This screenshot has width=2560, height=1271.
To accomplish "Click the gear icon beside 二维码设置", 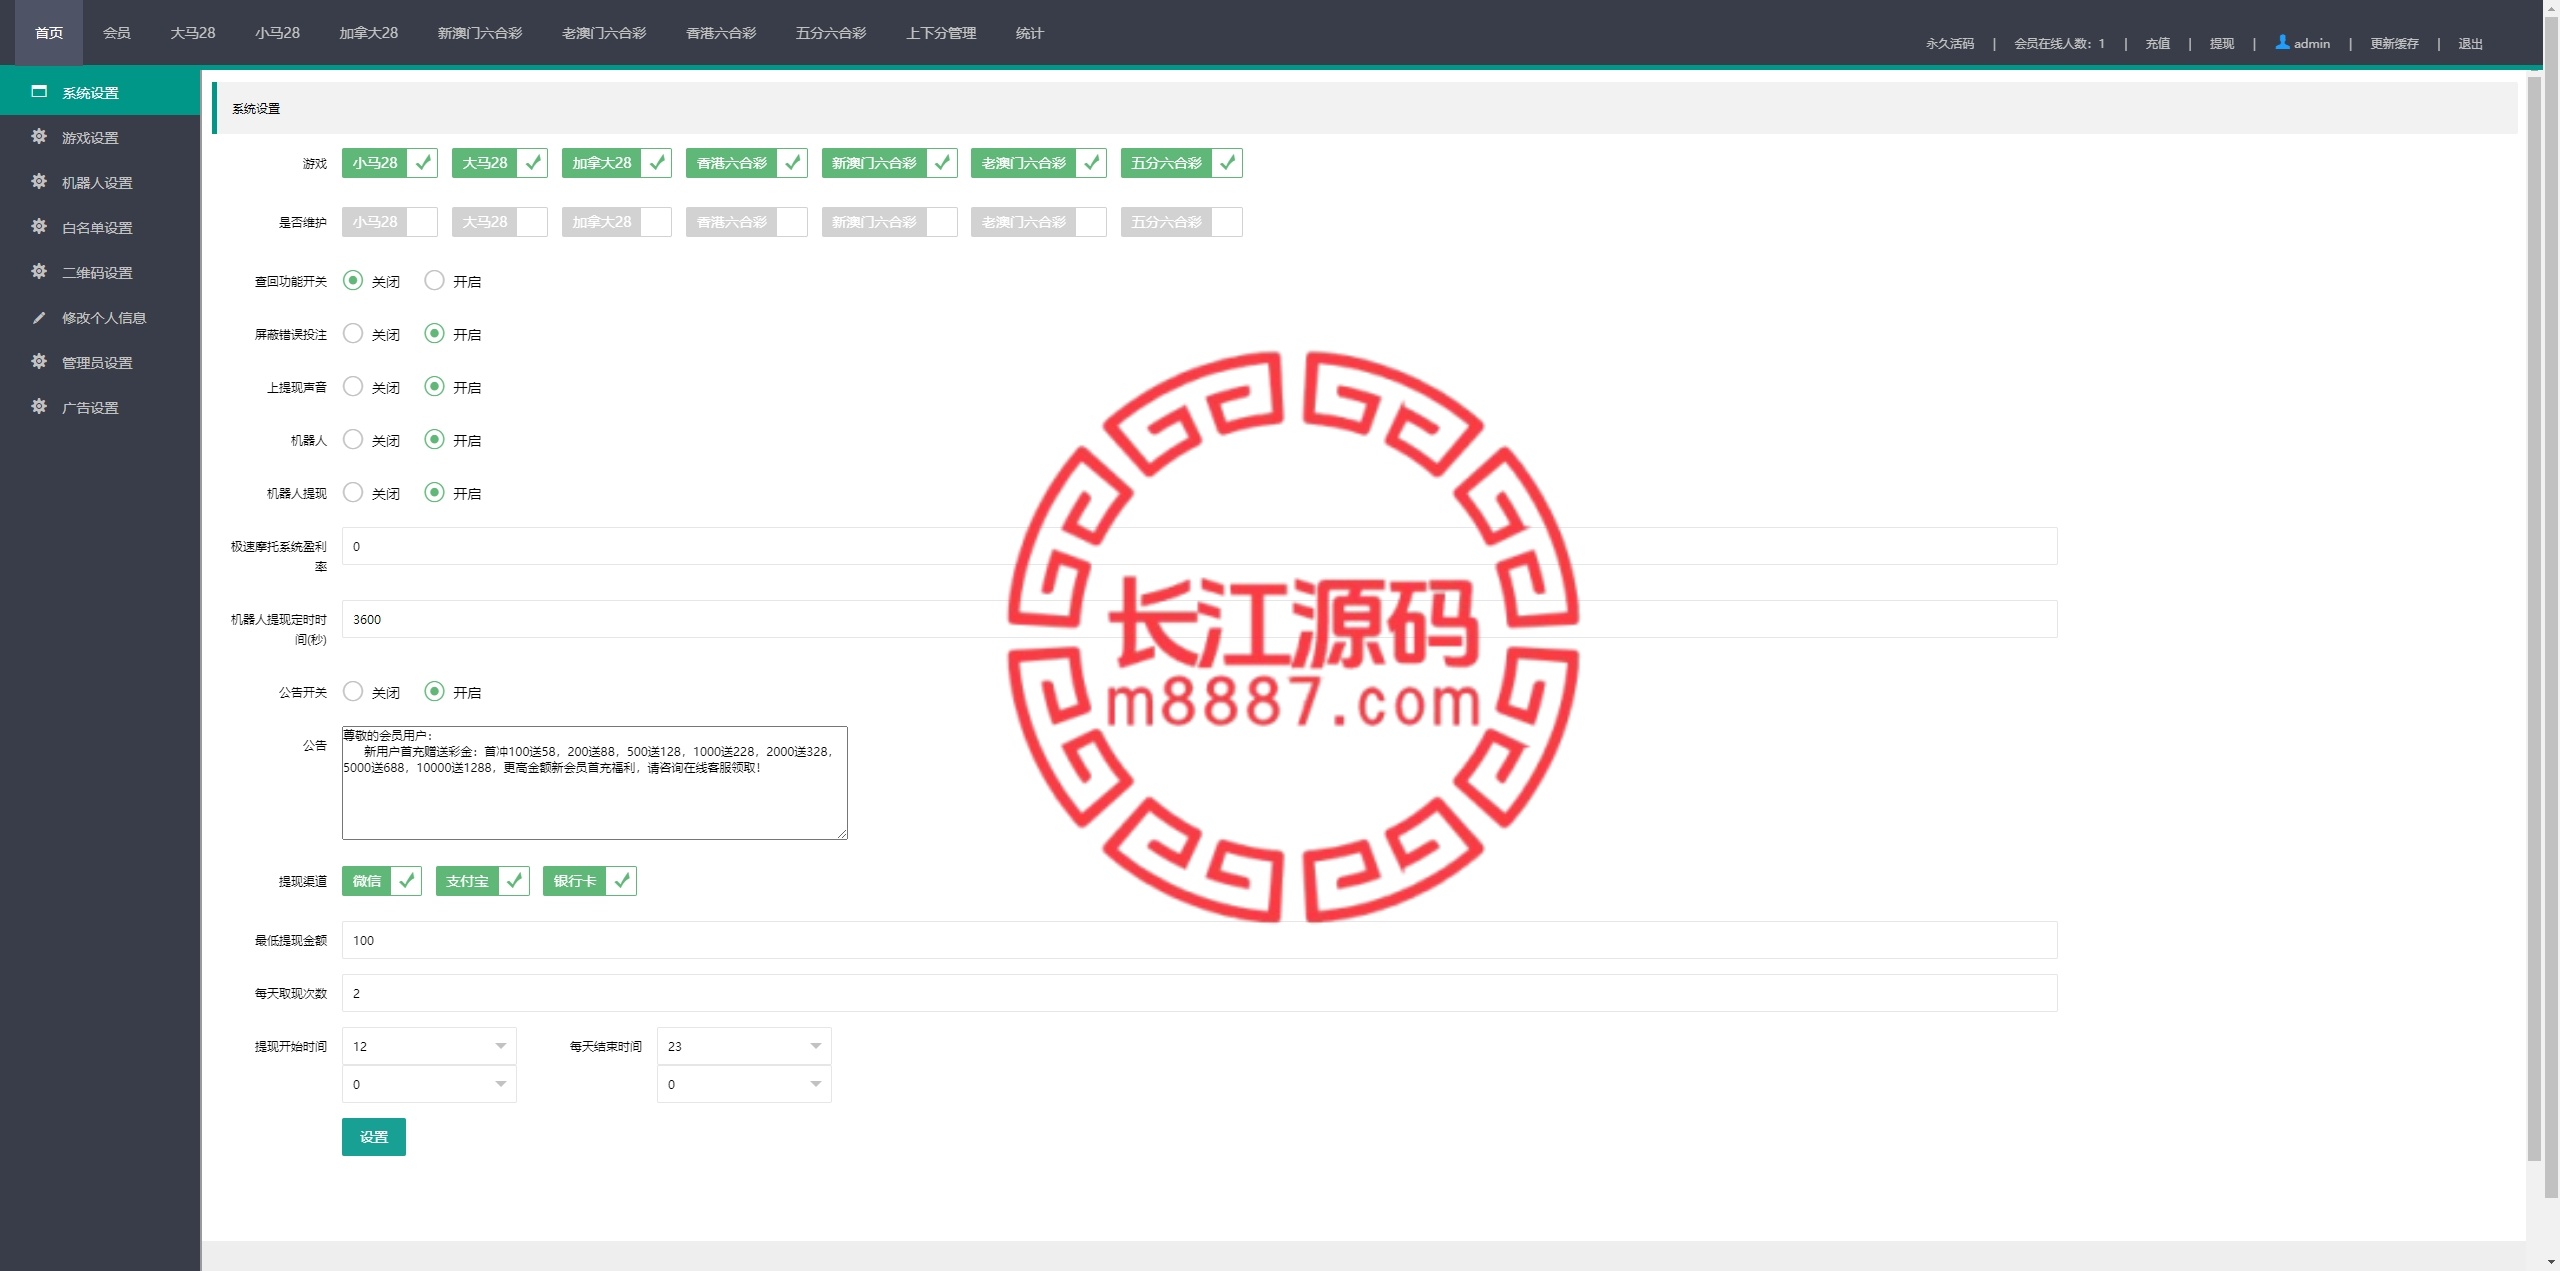I will [39, 272].
